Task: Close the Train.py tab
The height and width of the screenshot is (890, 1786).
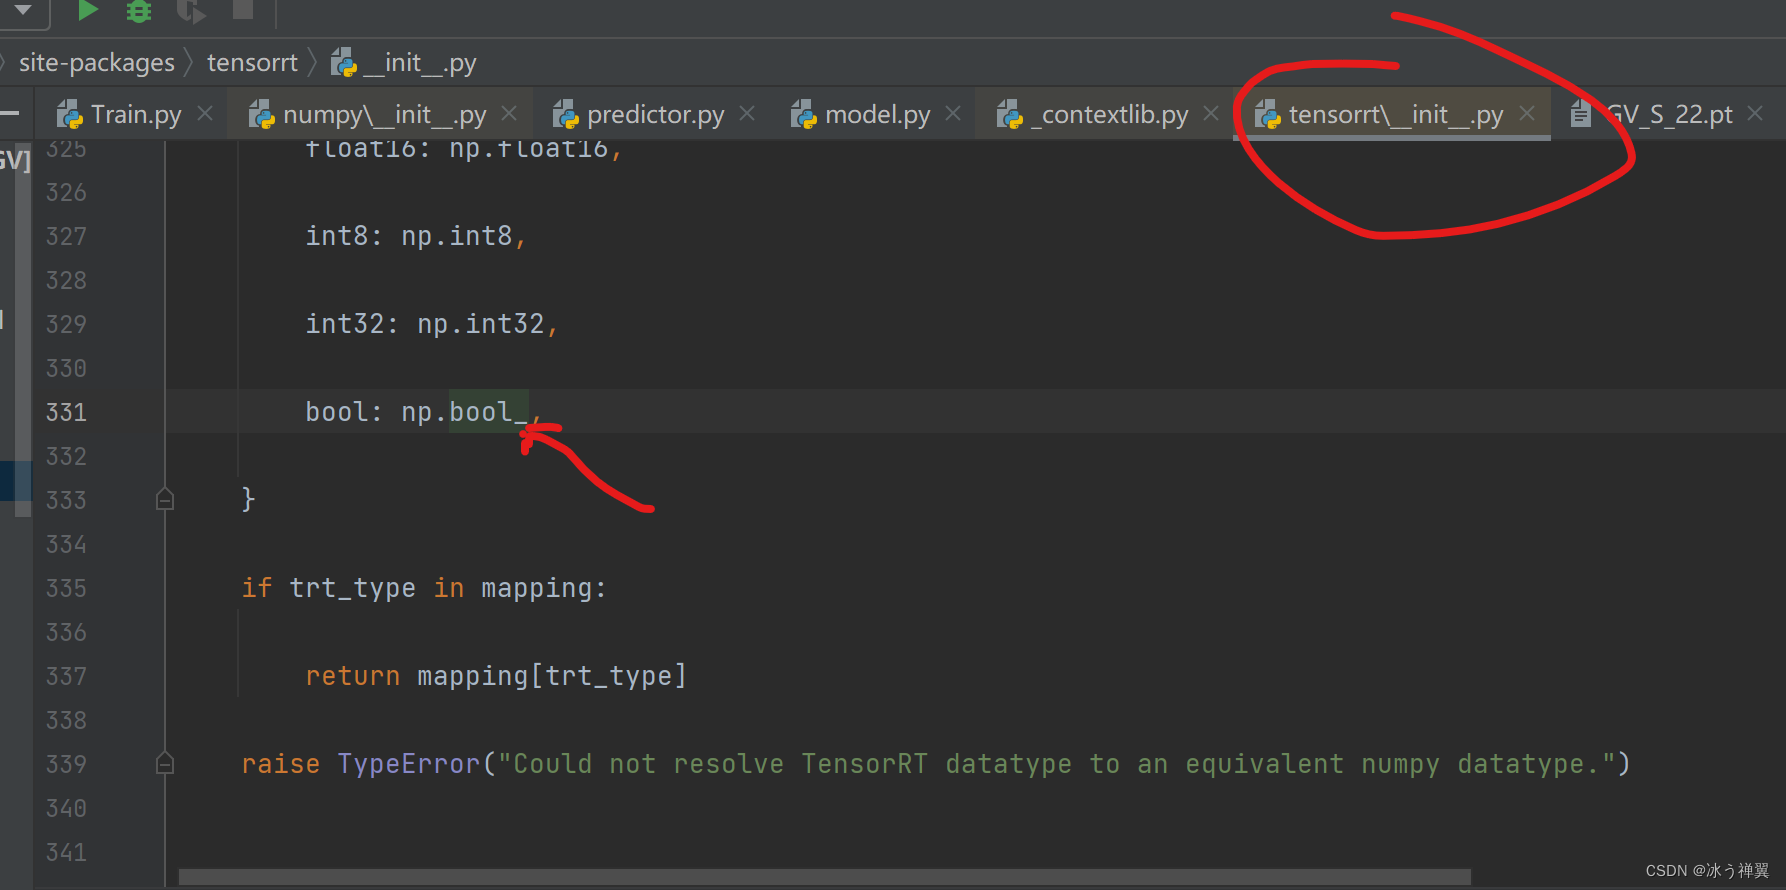Action: pos(205,113)
